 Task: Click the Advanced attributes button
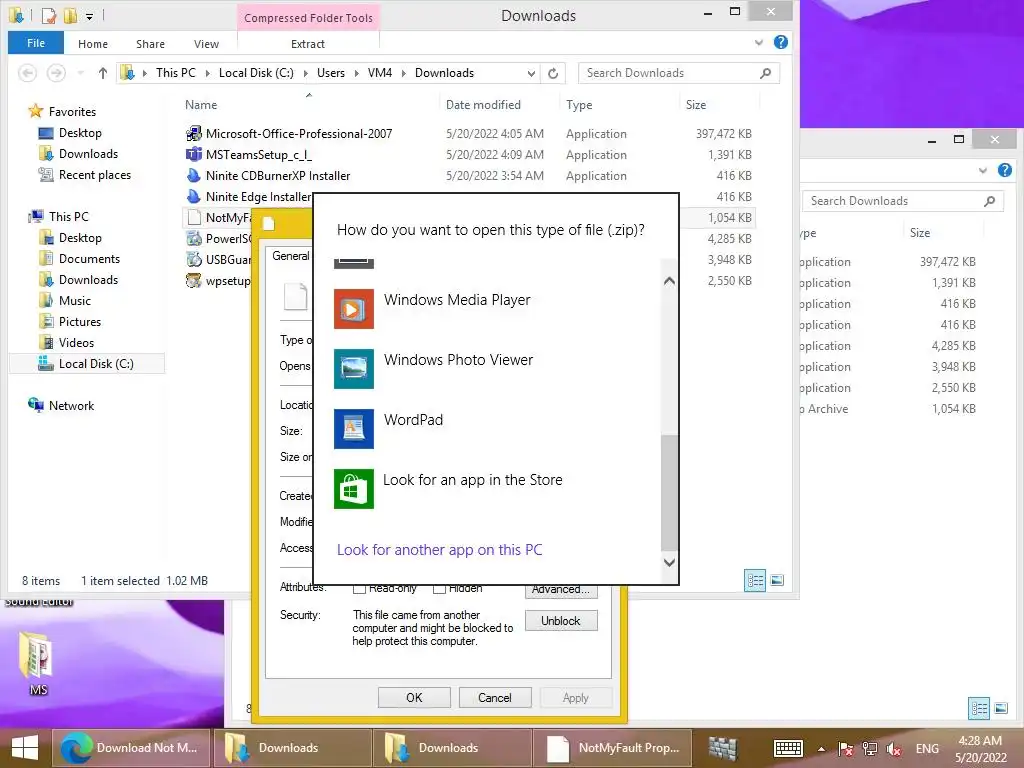561,591
